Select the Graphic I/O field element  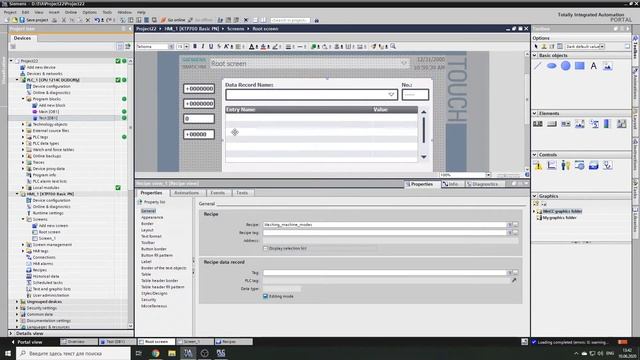[x=580, y=124]
